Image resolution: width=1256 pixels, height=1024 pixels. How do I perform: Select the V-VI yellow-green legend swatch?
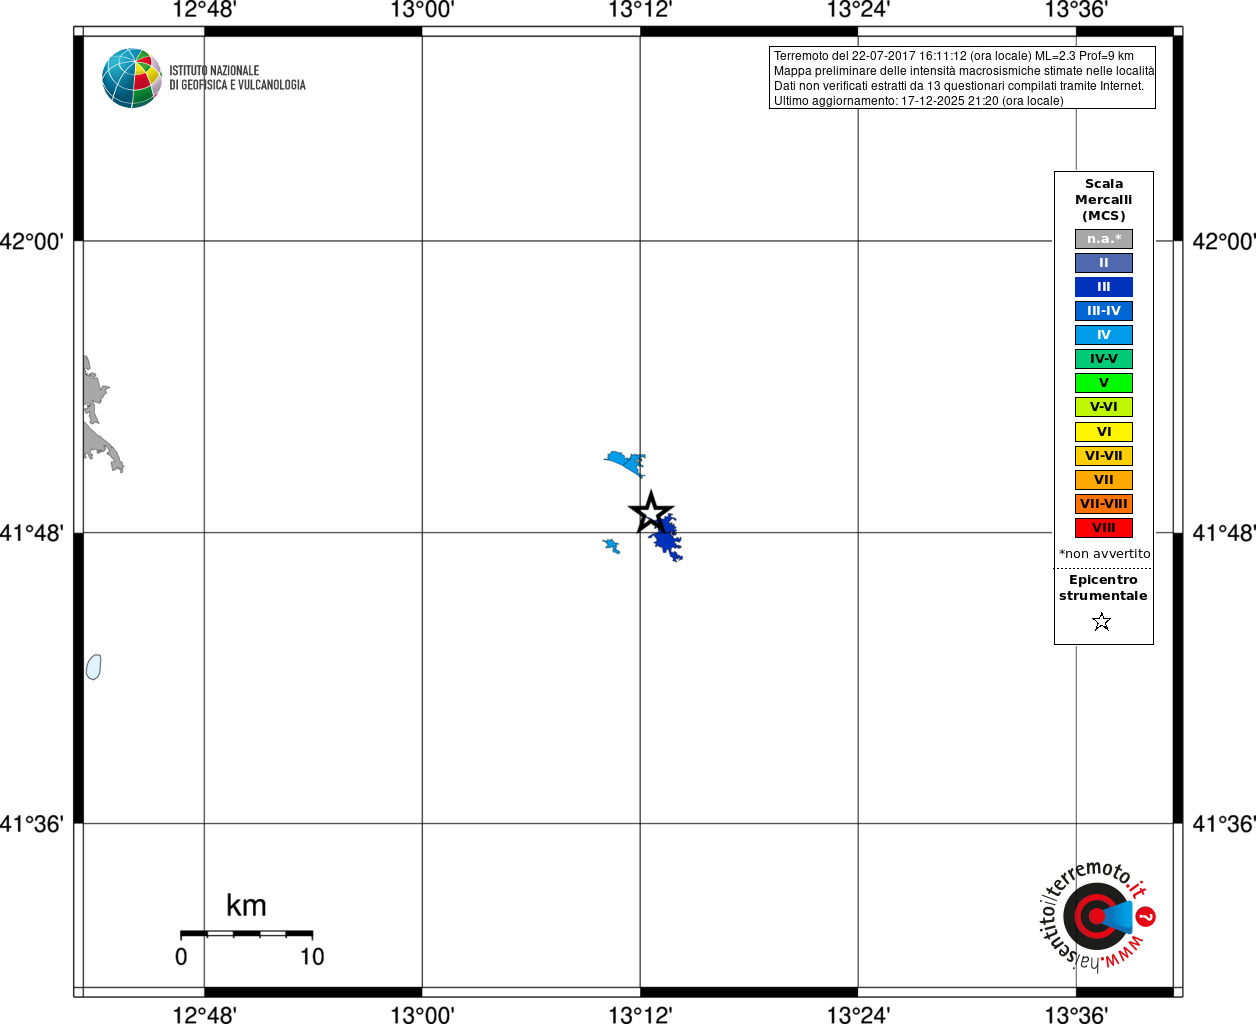click(1104, 407)
